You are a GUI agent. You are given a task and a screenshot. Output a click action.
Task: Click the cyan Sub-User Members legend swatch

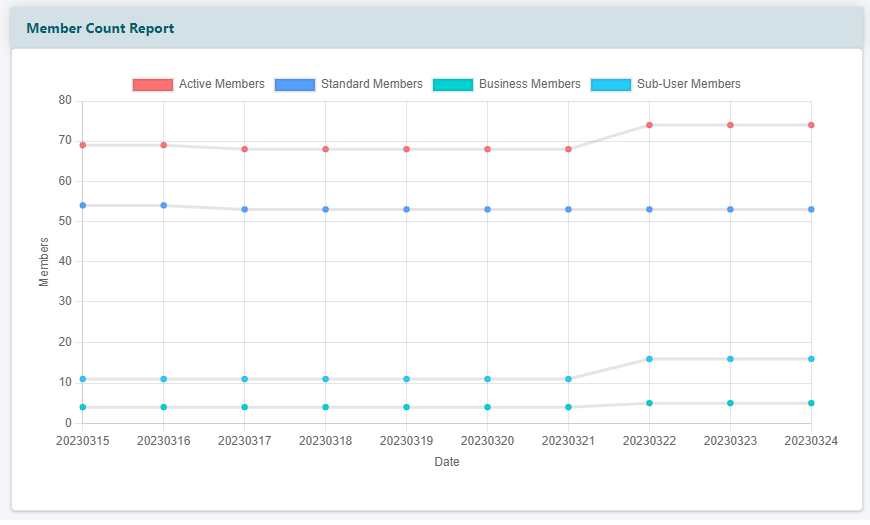coord(611,84)
